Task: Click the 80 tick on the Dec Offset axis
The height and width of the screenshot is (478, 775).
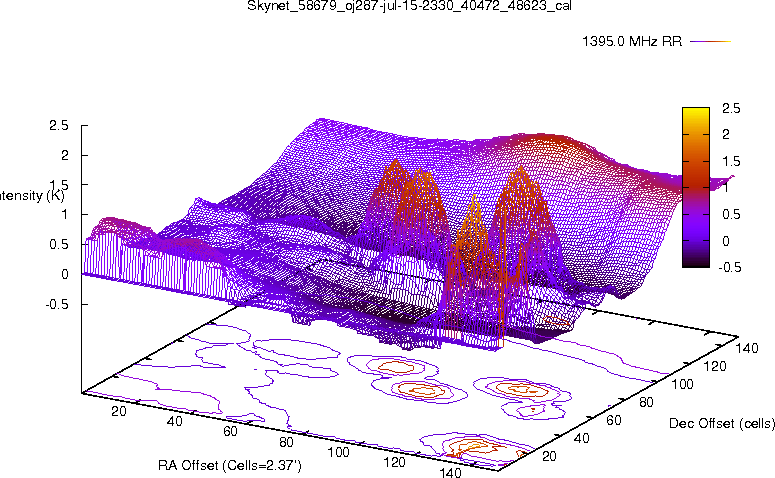Action: [646, 402]
